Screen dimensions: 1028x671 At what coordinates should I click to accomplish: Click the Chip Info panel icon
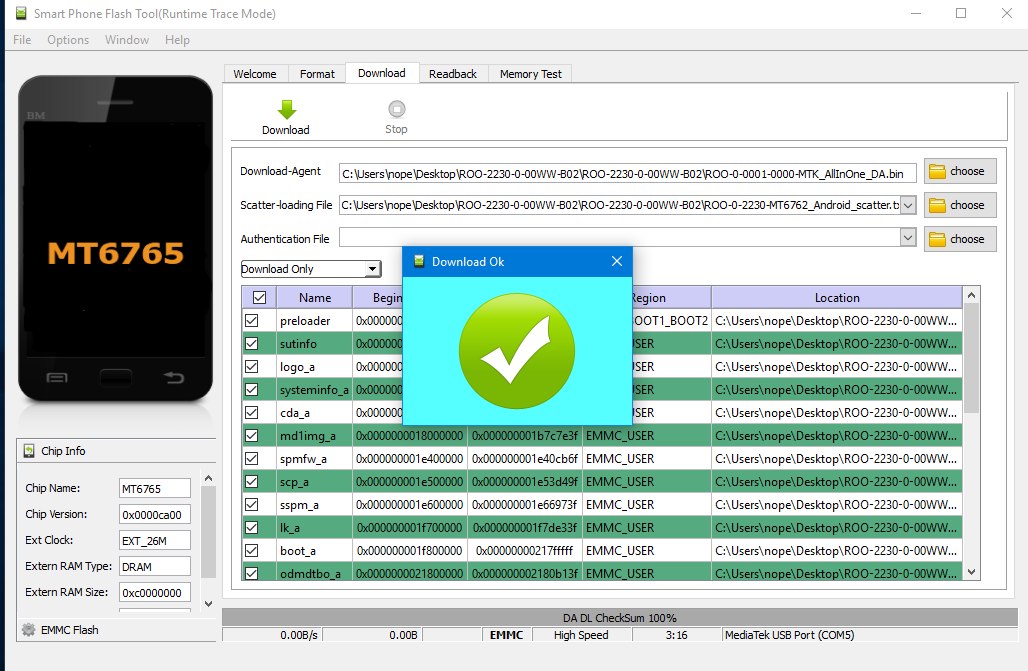(x=29, y=451)
